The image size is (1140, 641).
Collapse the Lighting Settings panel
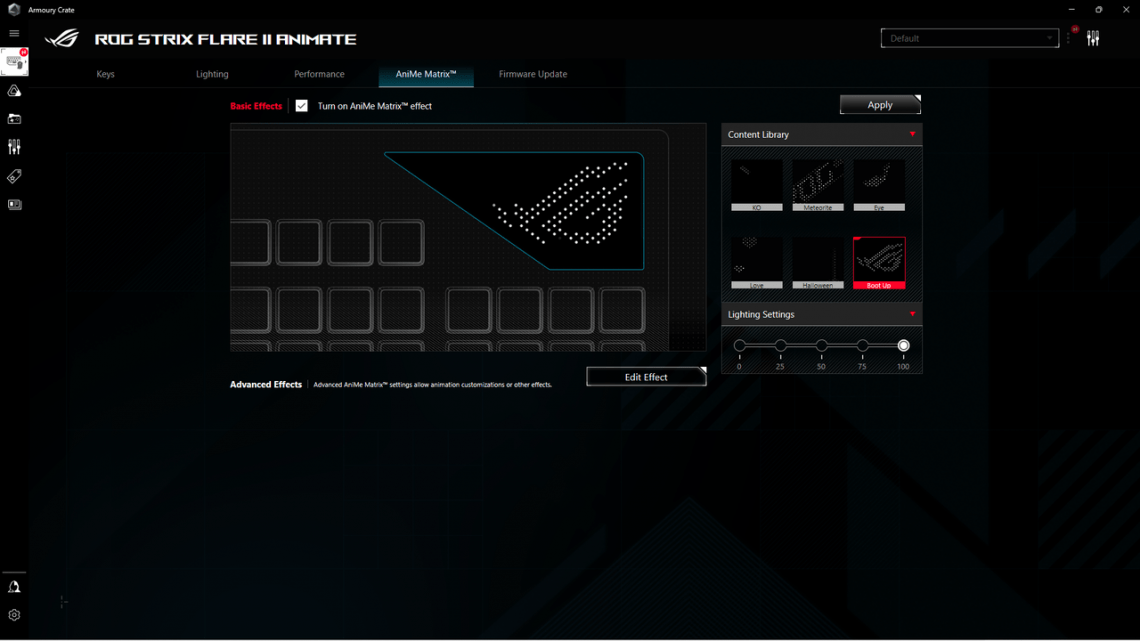tap(912, 314)
